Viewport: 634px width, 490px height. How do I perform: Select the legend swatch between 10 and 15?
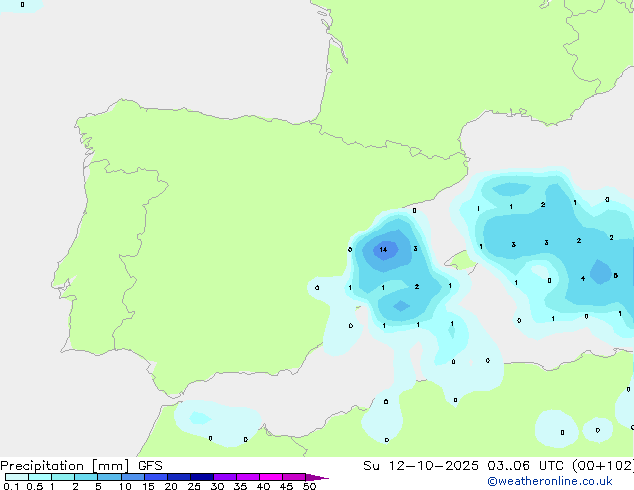point(132,477)
